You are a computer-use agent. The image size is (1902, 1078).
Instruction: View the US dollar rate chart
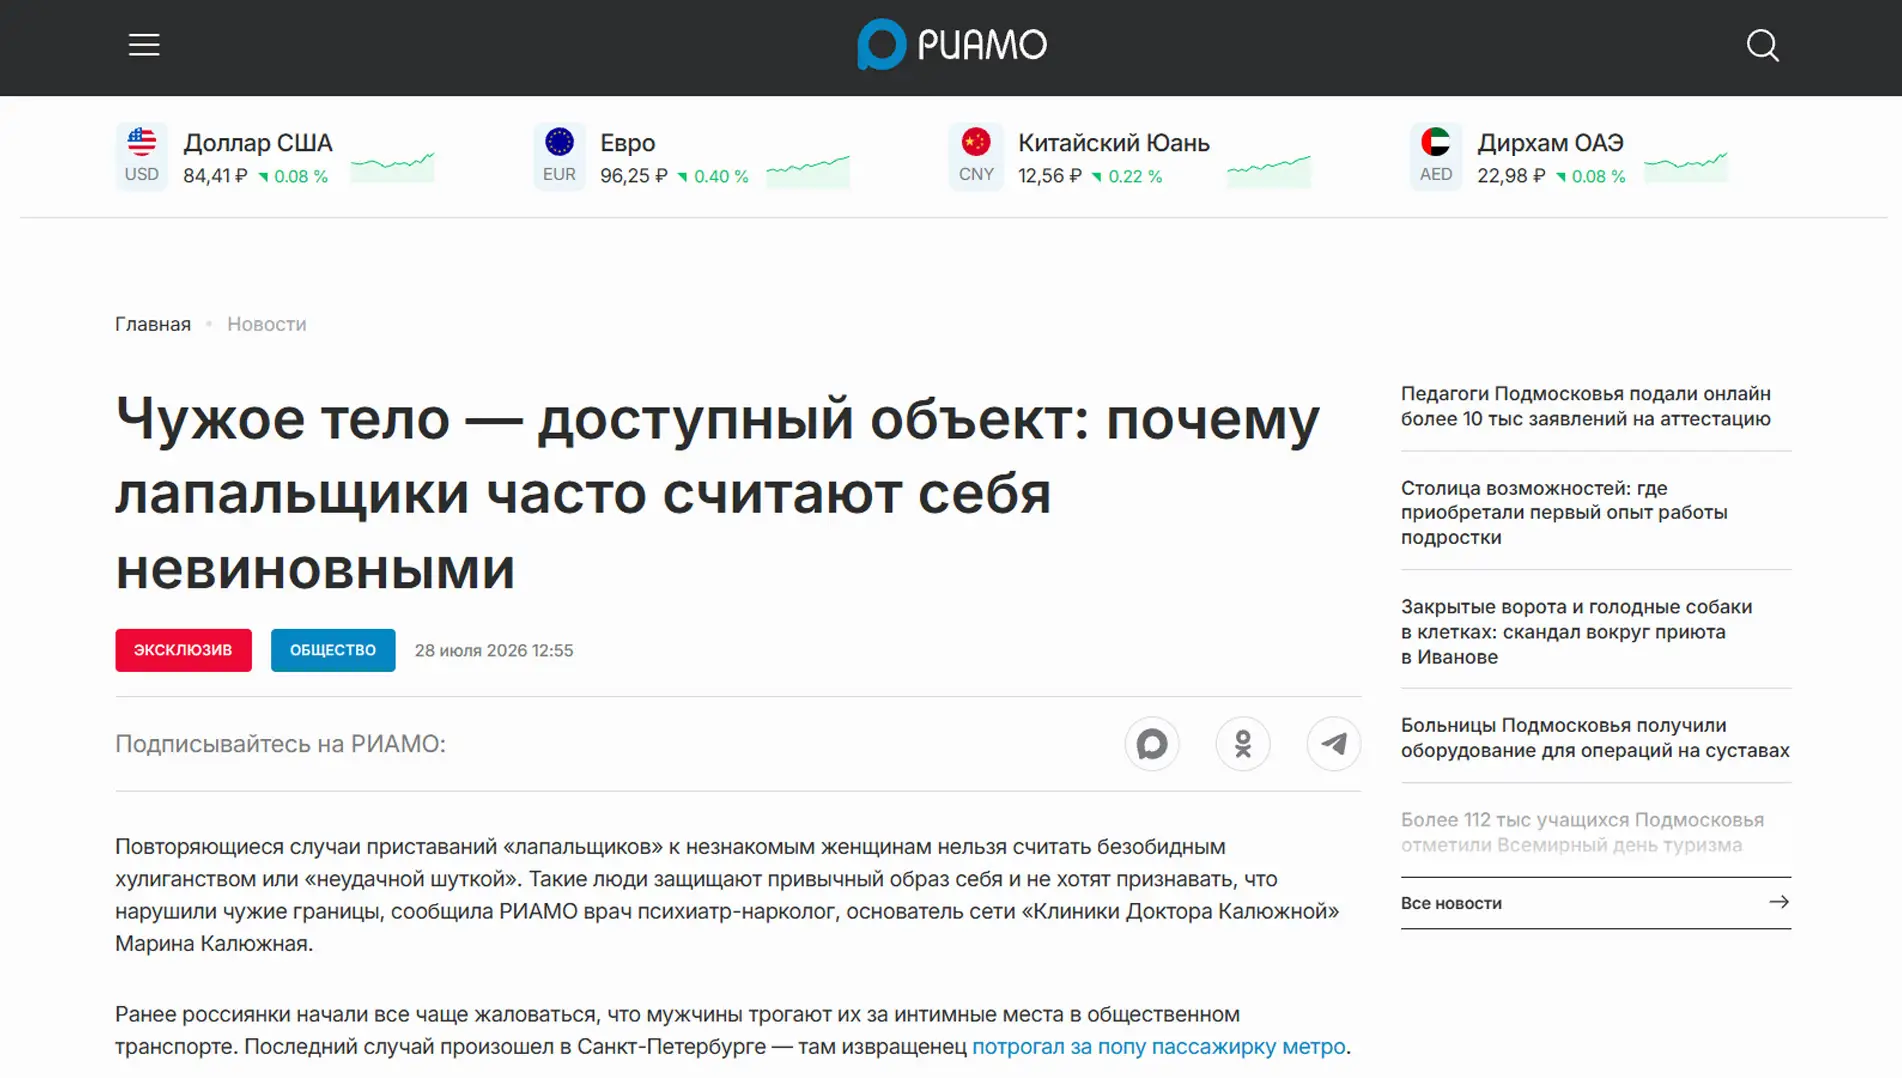tap(393, 166)
